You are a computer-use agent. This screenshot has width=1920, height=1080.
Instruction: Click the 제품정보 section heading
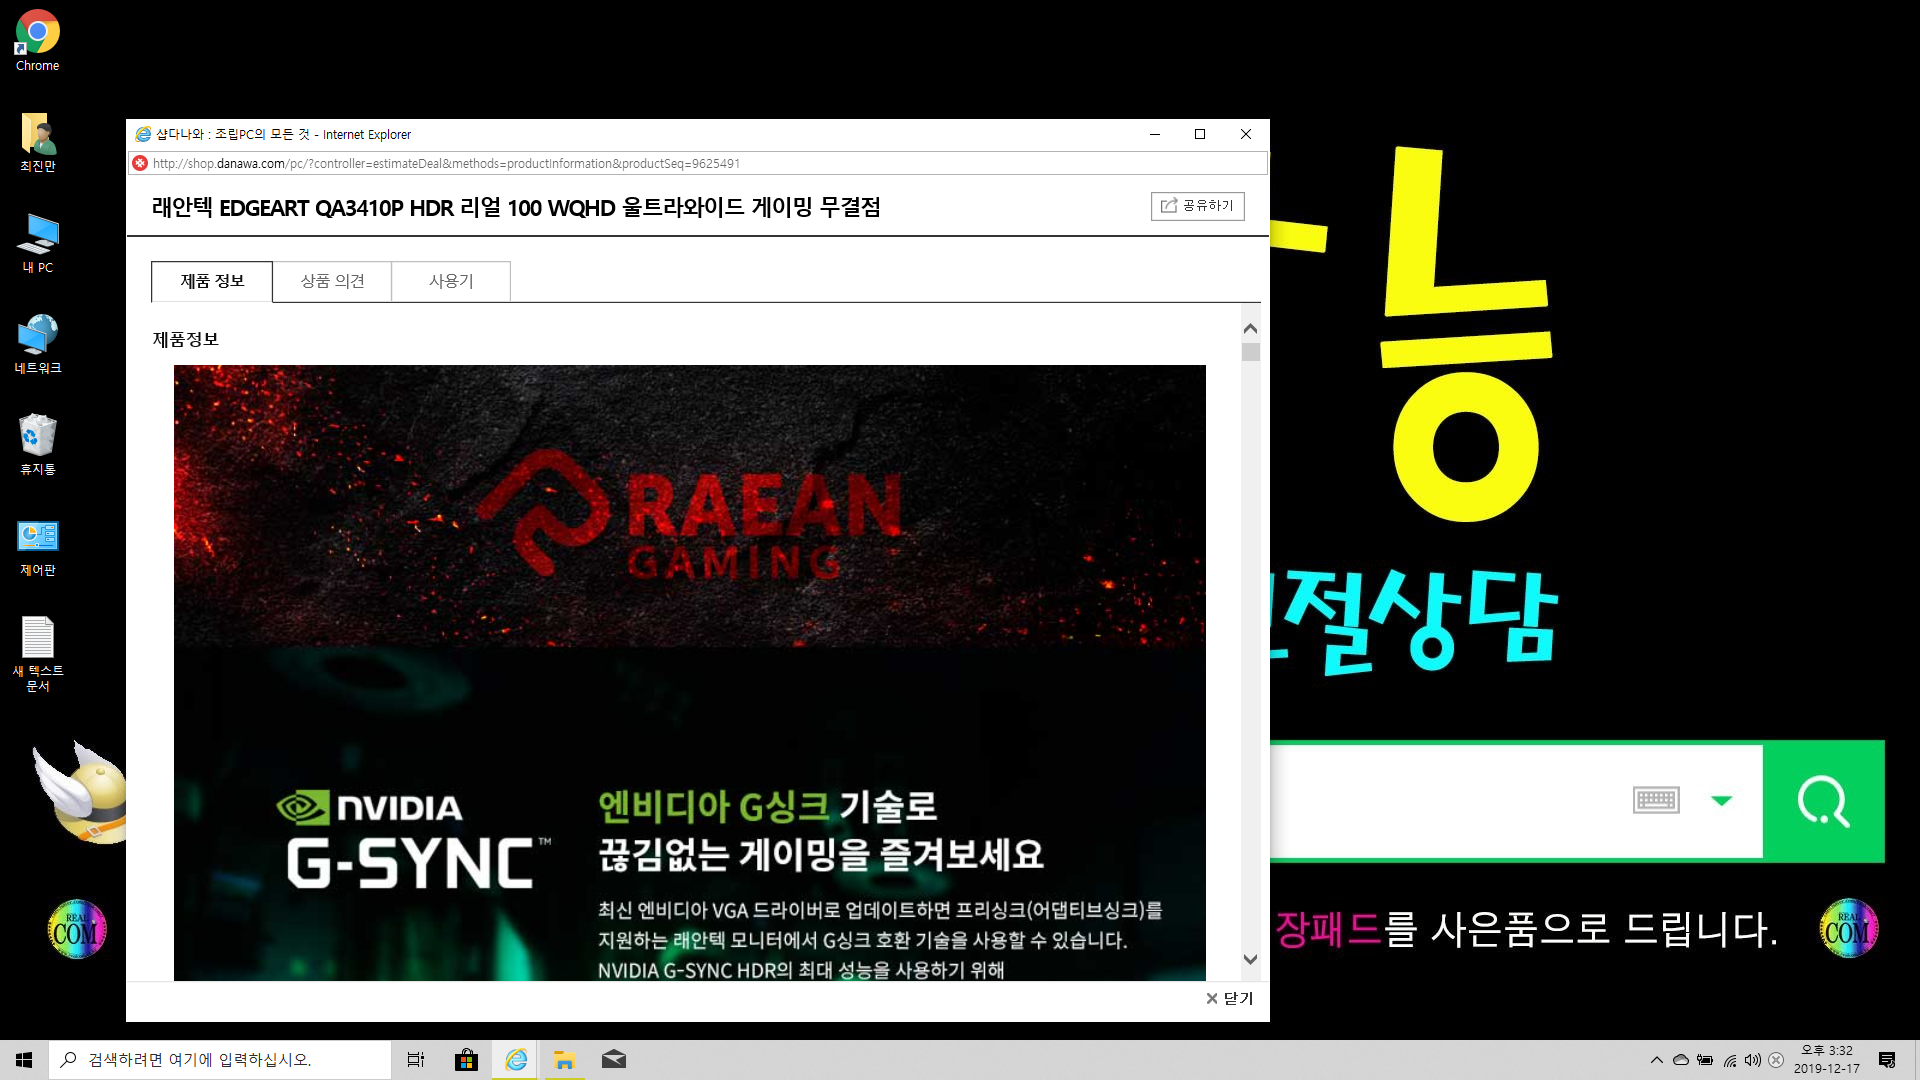point(185,339)
